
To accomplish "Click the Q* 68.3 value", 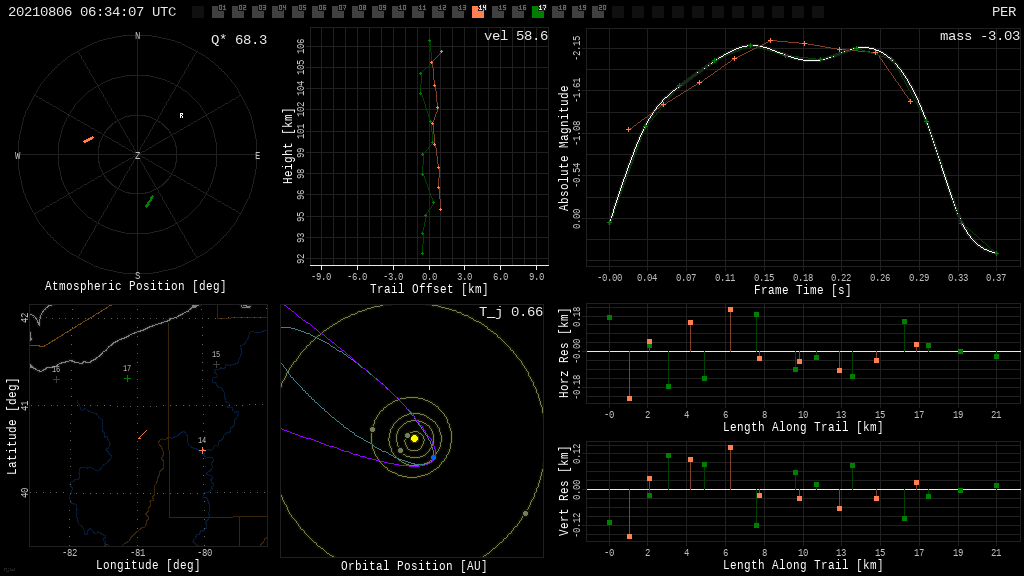I will pos(238,40).
